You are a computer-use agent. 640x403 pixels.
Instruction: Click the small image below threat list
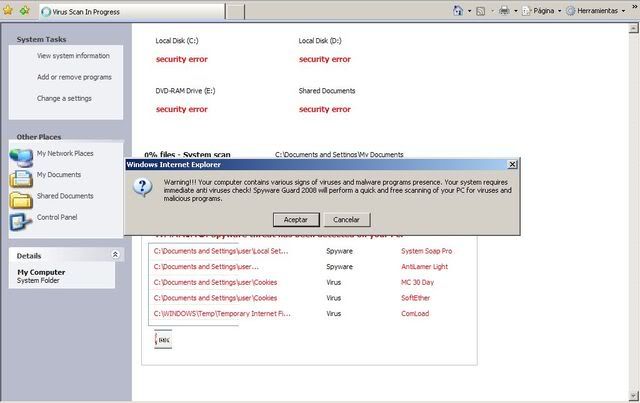click(163, 339)
